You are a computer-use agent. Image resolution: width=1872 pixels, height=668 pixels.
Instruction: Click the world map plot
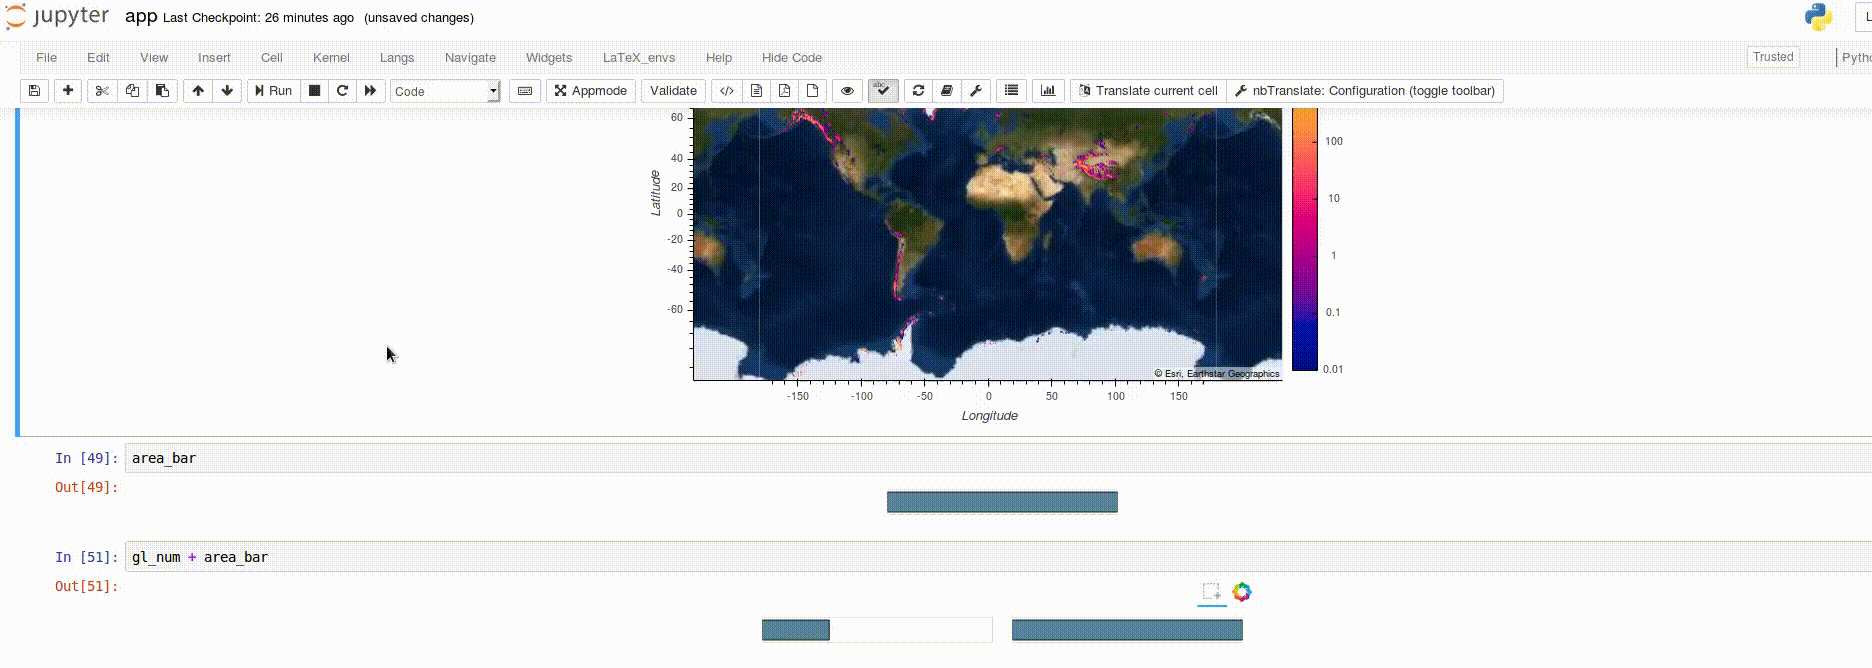(x=987, y=245)
